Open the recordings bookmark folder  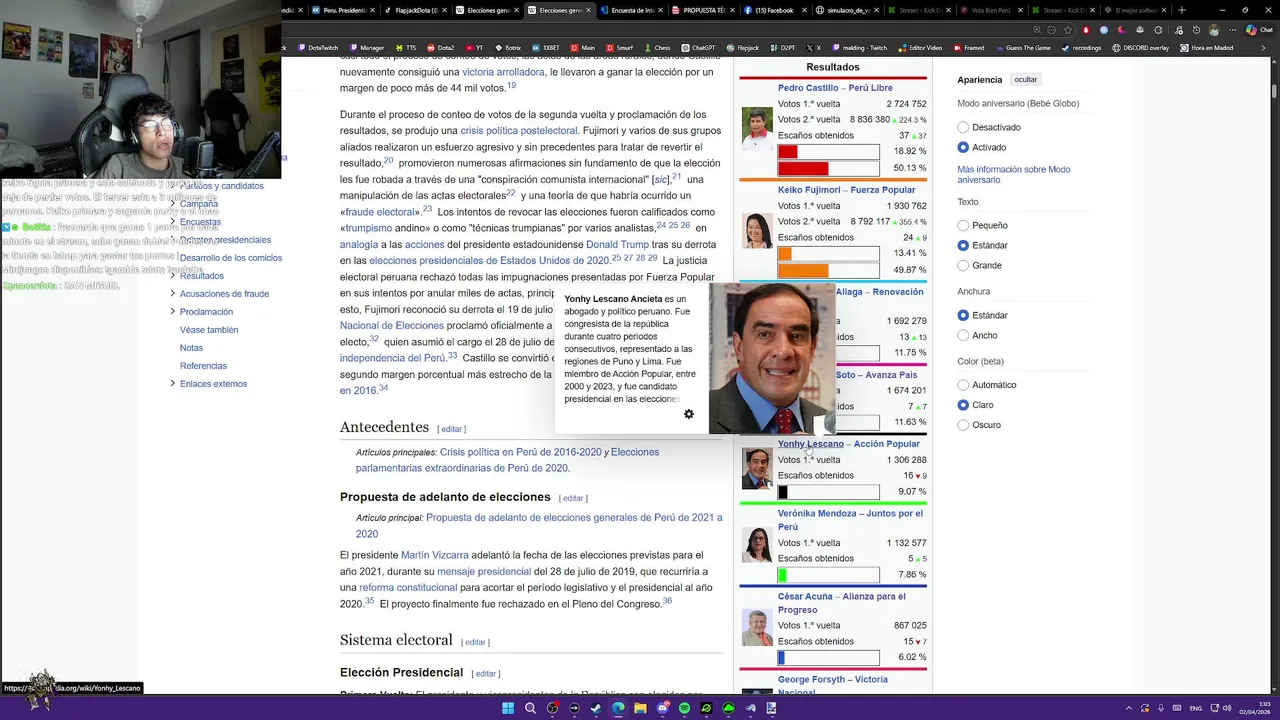[x=1081, y=48]
